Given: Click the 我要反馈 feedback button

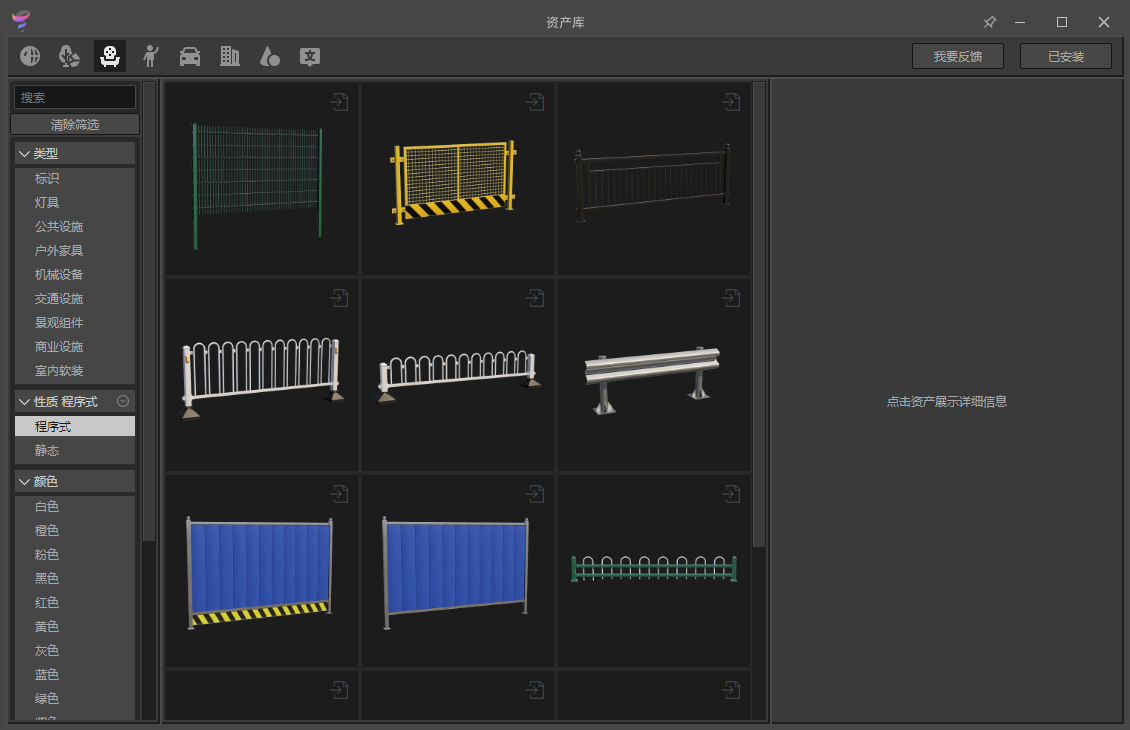Looking at the screenshot, I should pyautogui.click(x=956, y=56).
